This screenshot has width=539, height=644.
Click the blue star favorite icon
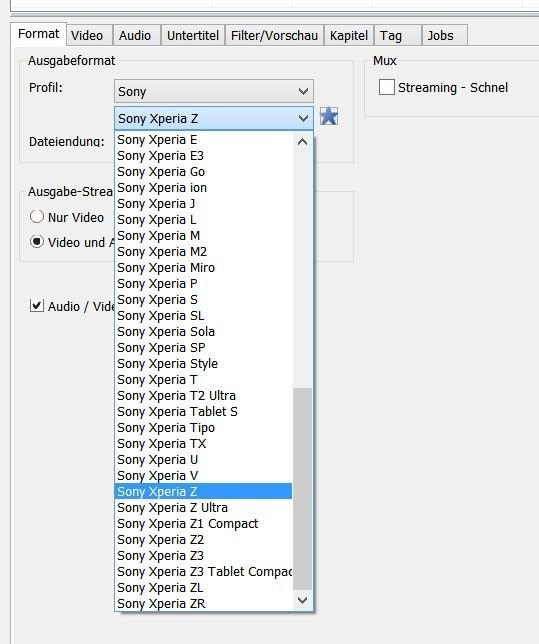pyautogui.click(x=329, y=116)
